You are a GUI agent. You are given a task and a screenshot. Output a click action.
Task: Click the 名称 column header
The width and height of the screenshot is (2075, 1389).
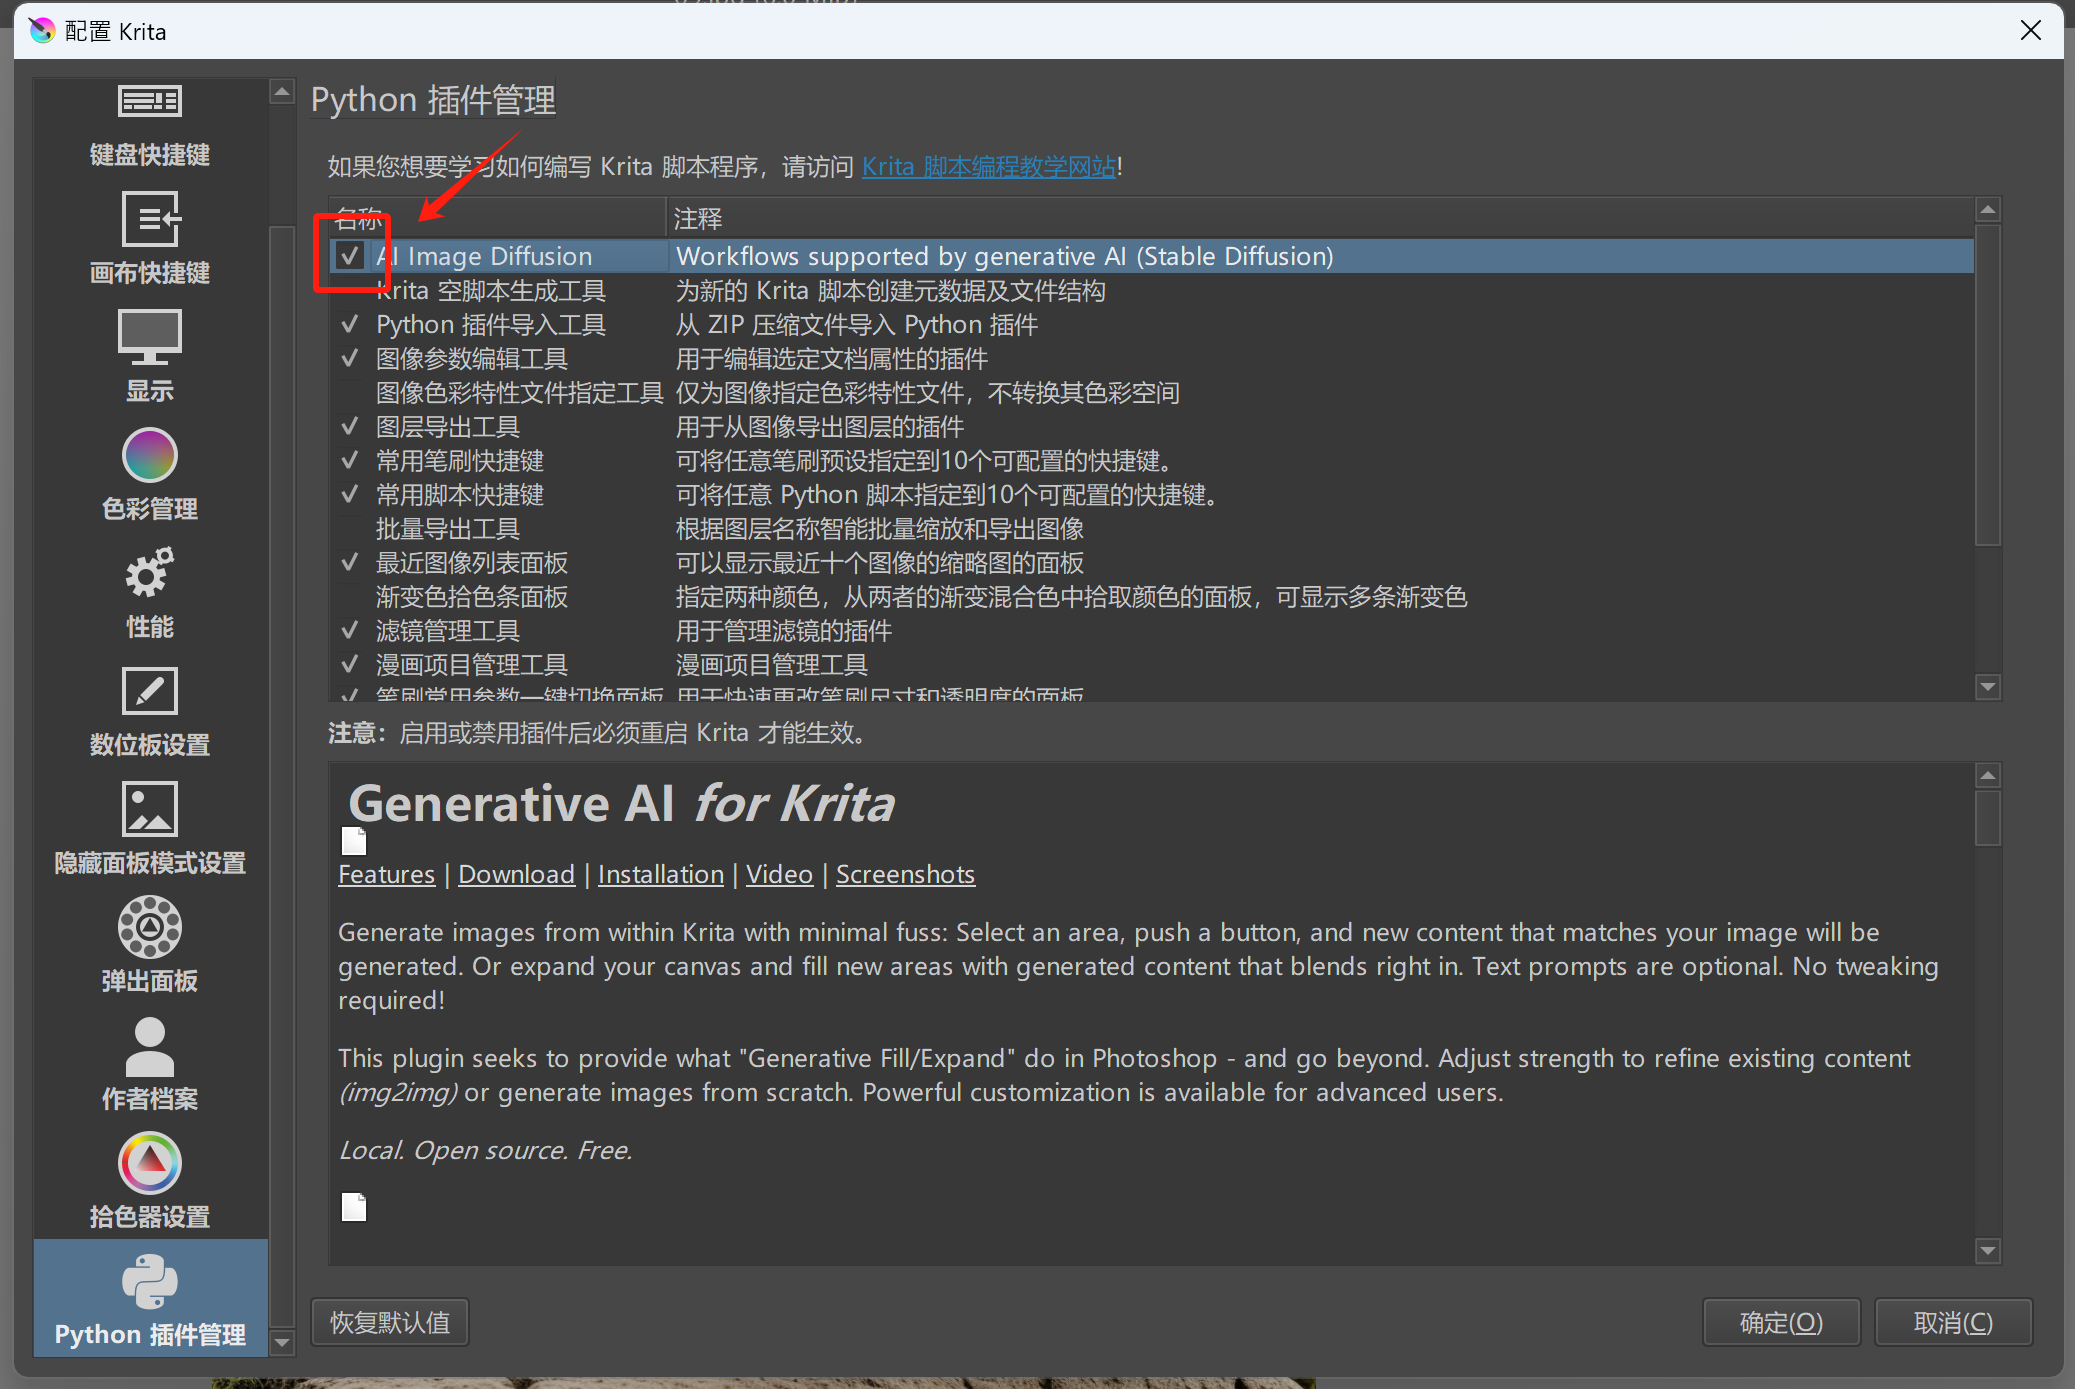[498, 218]
